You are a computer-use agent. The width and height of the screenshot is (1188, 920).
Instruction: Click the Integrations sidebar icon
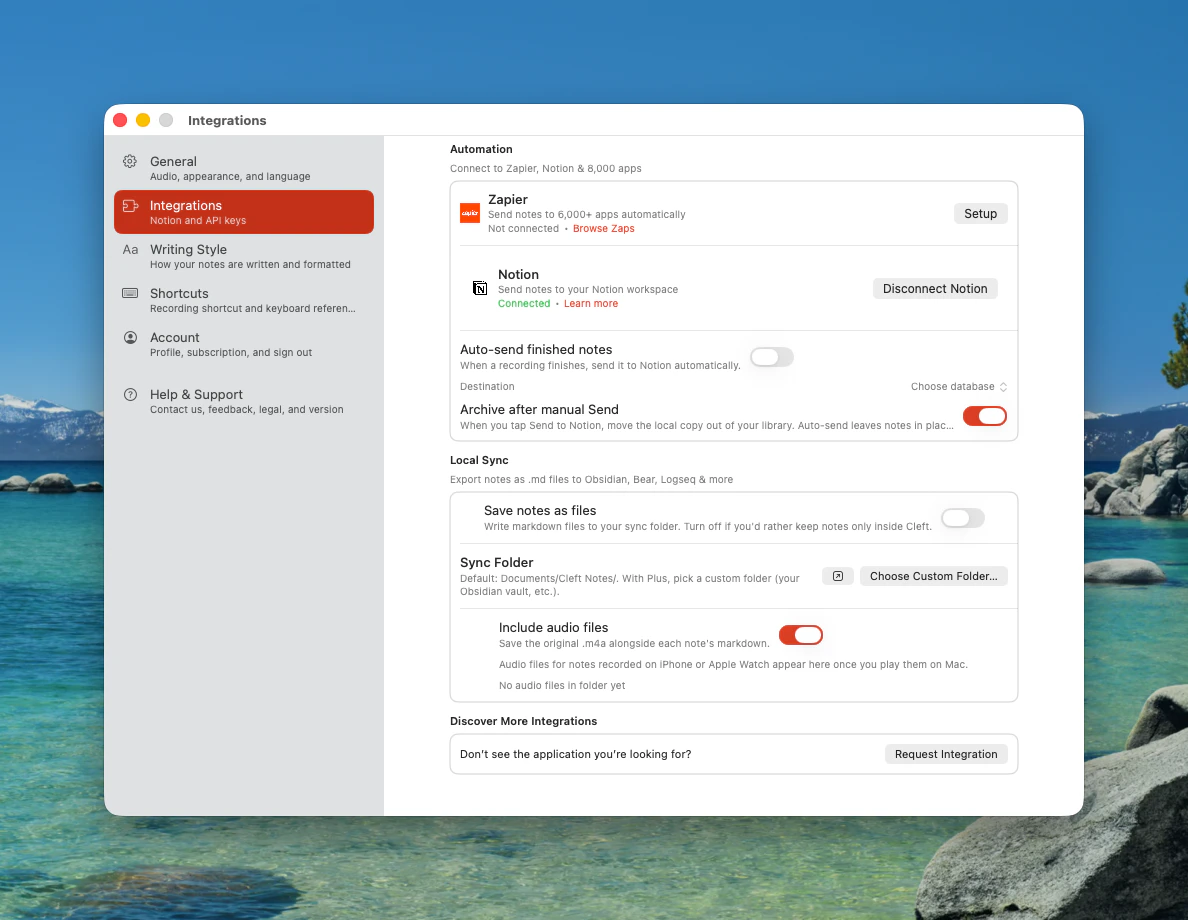pyautogui.click(x=130, y=205)
